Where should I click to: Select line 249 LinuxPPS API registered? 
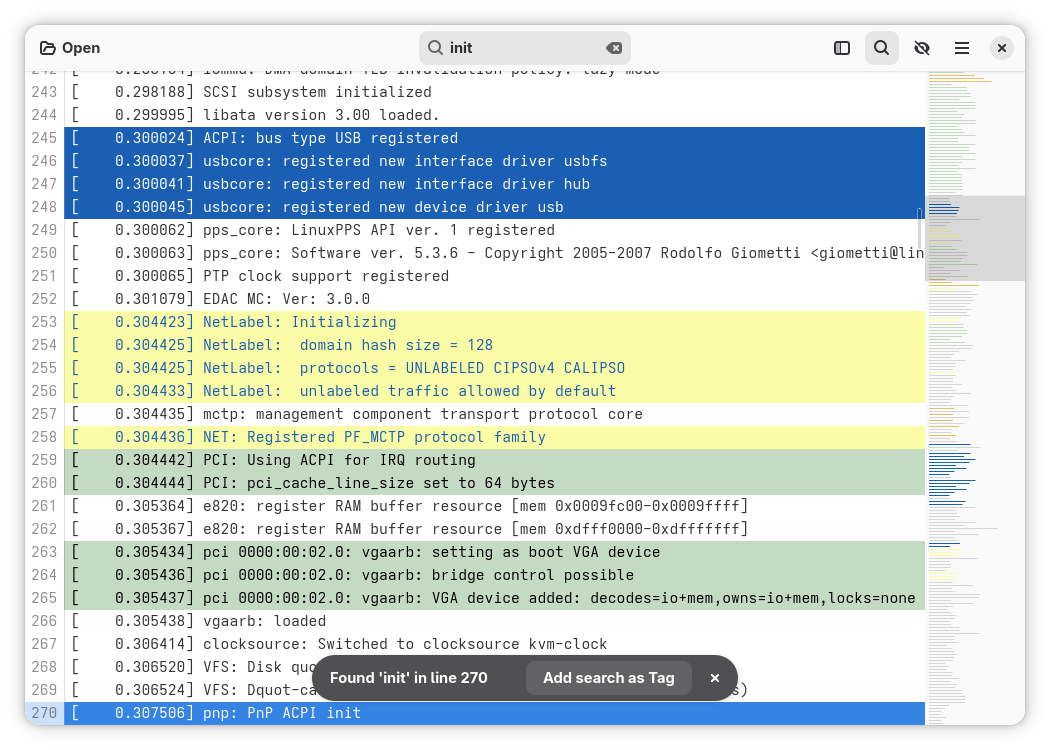click(494, 230)
